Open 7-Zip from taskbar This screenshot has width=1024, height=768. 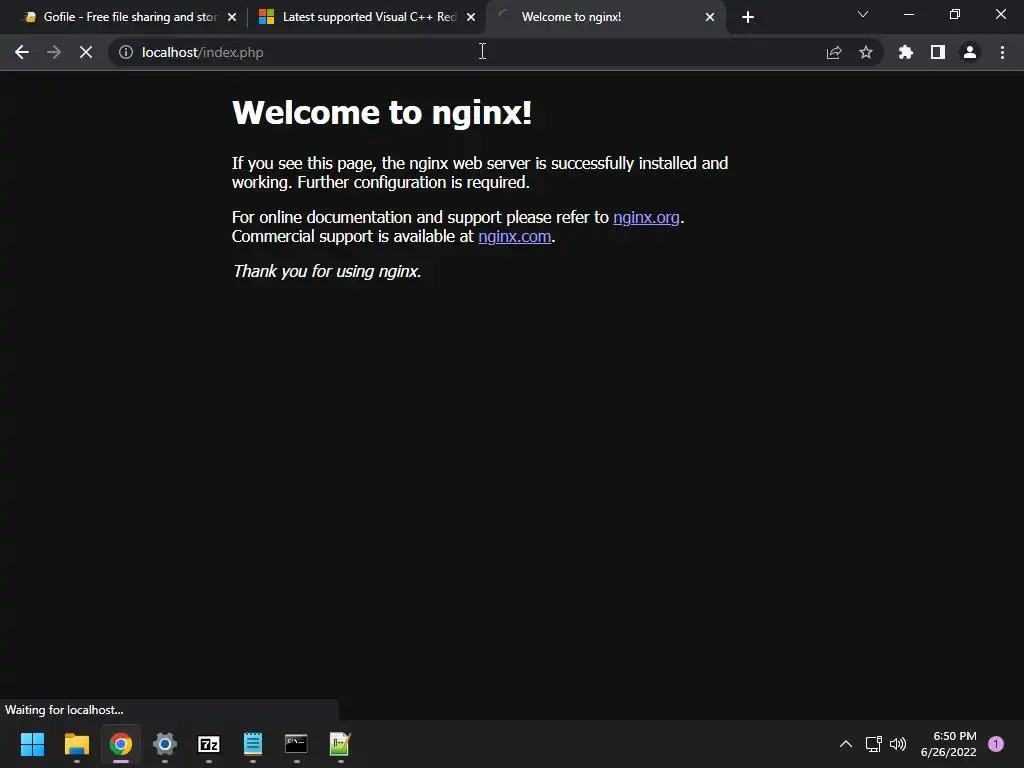point(209,744)
